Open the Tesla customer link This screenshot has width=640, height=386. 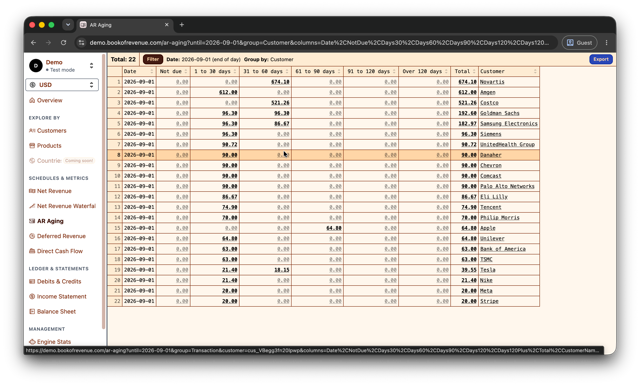[x=488, y=270]
